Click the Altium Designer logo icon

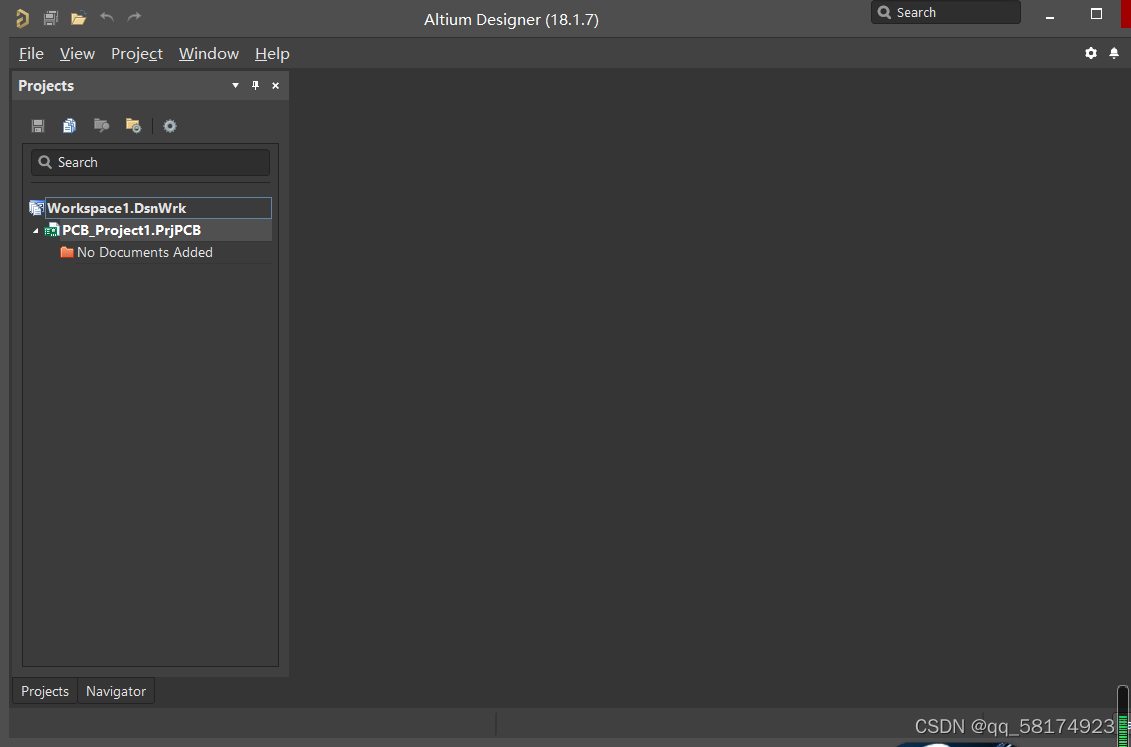coord(22,18)
